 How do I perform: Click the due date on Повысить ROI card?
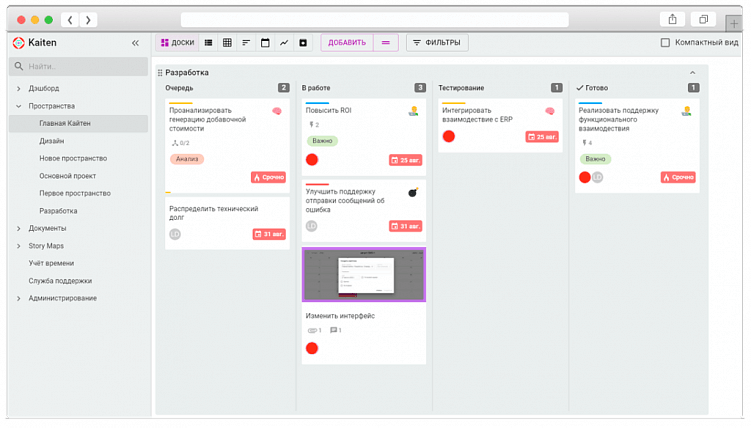tap(405, 160)
